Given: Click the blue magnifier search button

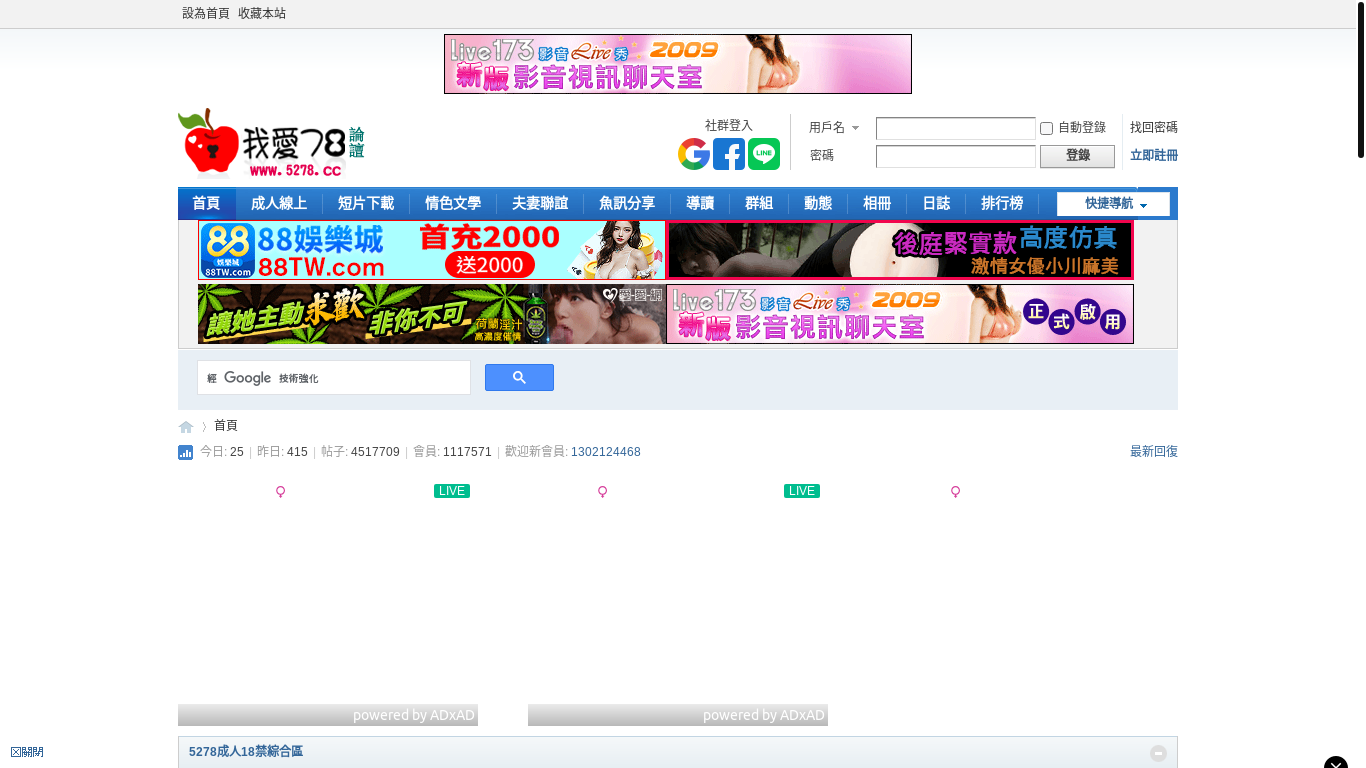Looking at the screenshot, I should click(519, 378).
